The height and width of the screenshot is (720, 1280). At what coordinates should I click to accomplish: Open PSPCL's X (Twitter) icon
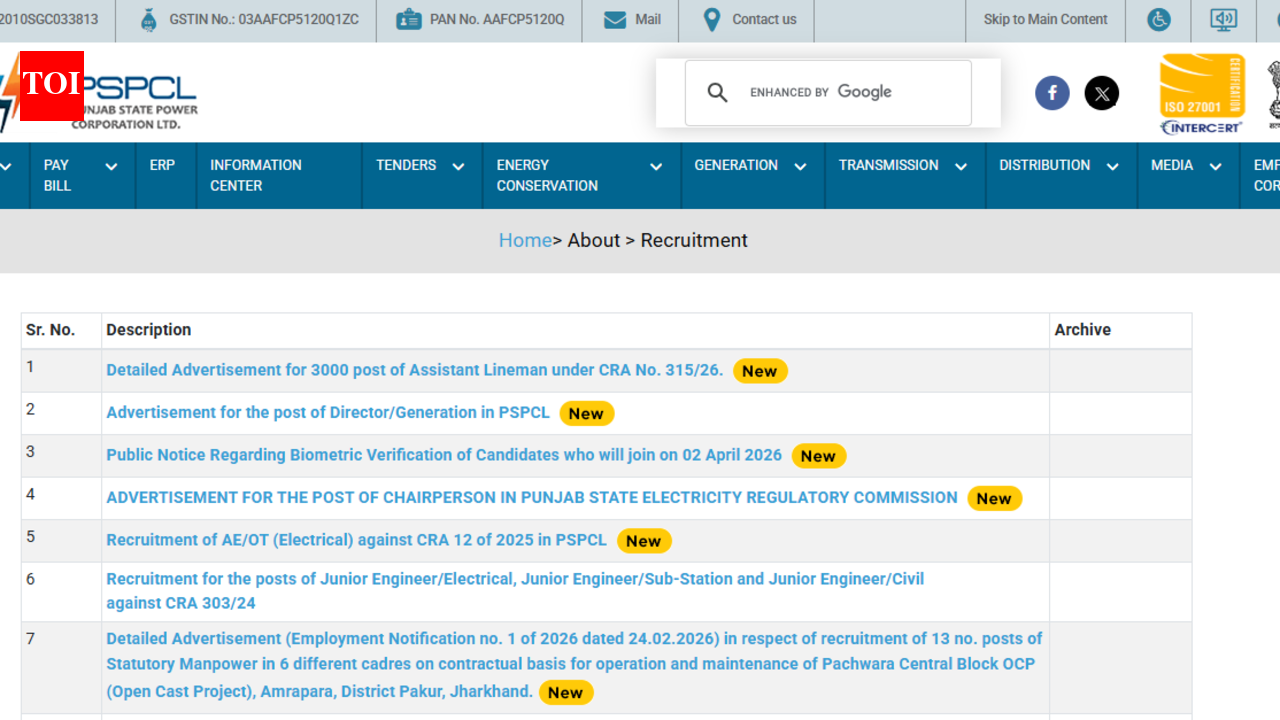(1102, 92)
